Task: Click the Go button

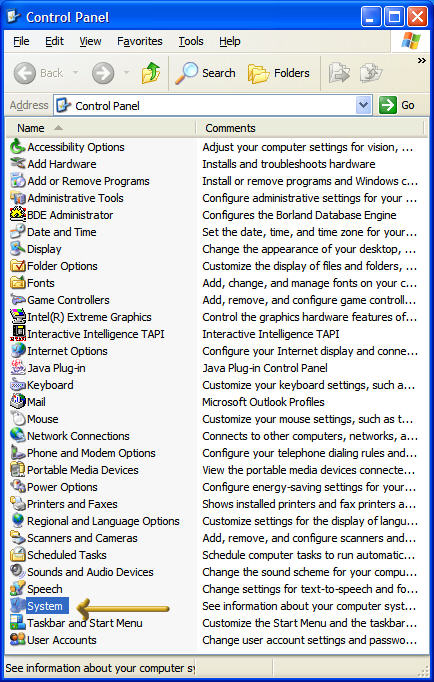Action: (397, 105)
